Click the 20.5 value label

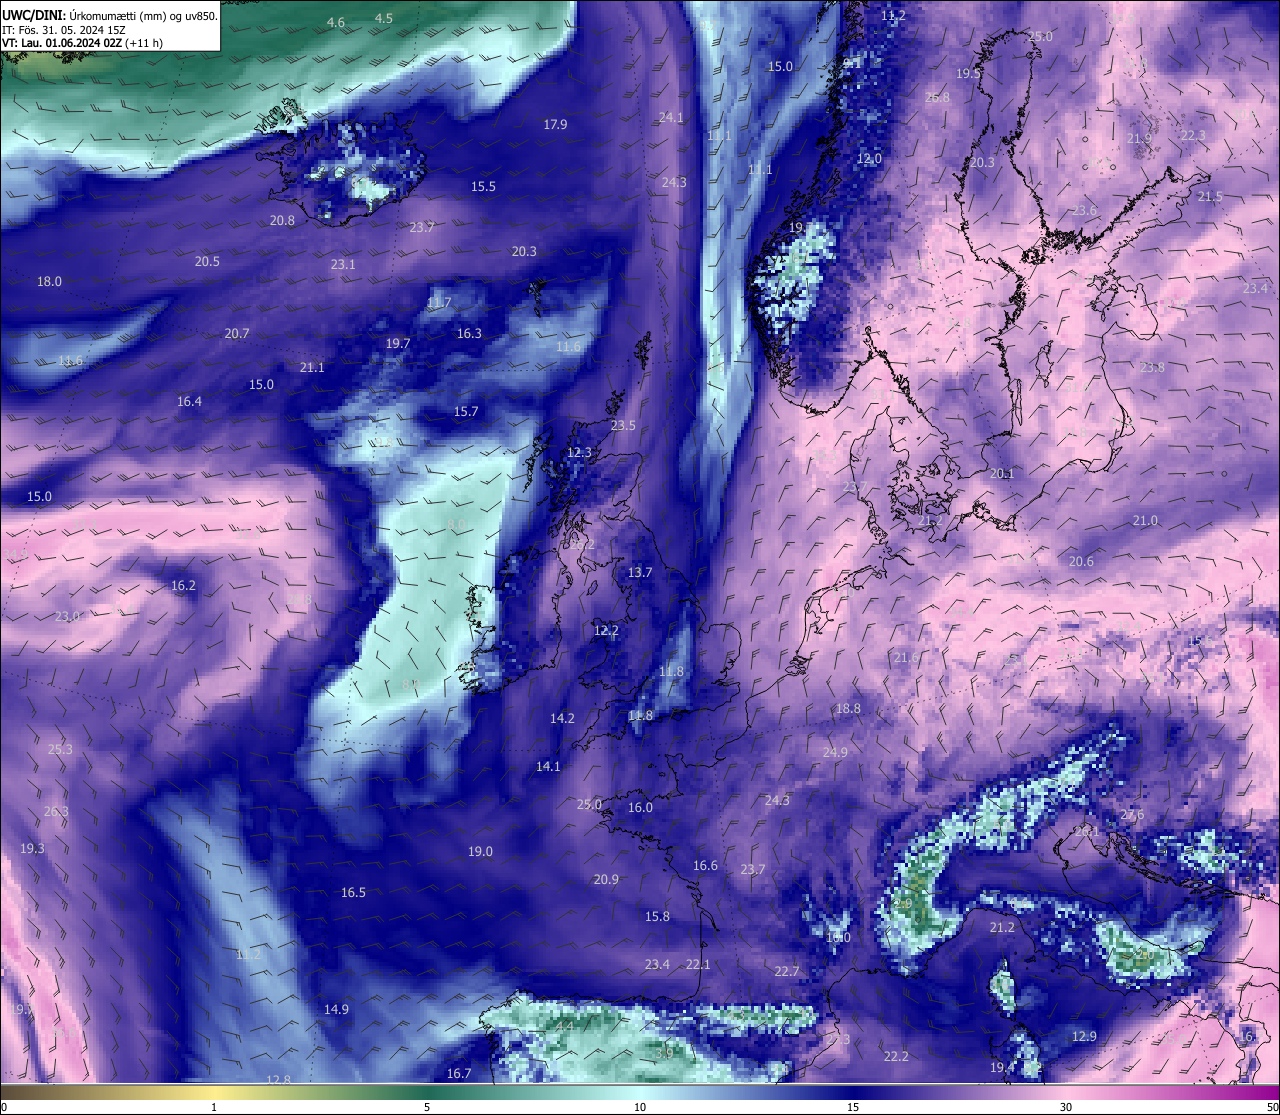[207, 261]
